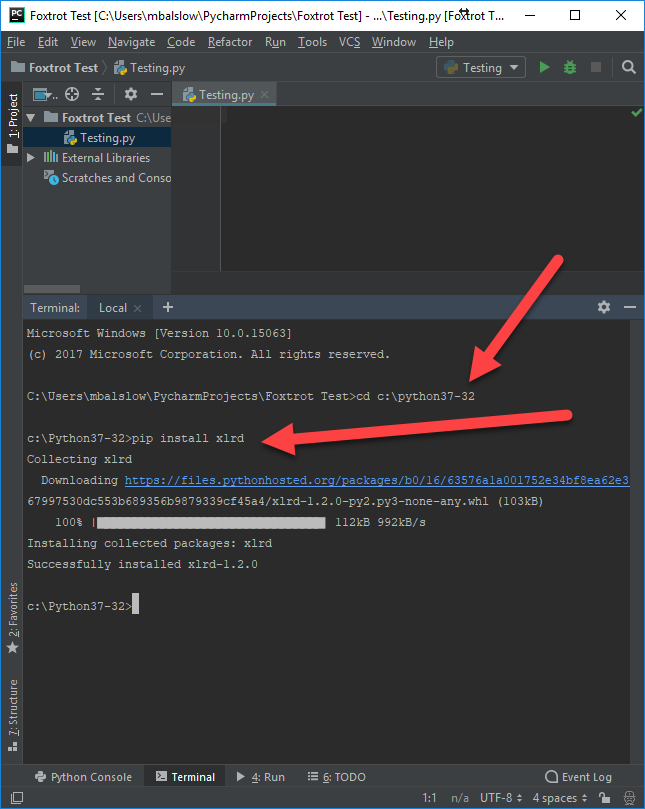Click the terminal prompt c:\Python37-32>
645x809 pixels.
79,606
